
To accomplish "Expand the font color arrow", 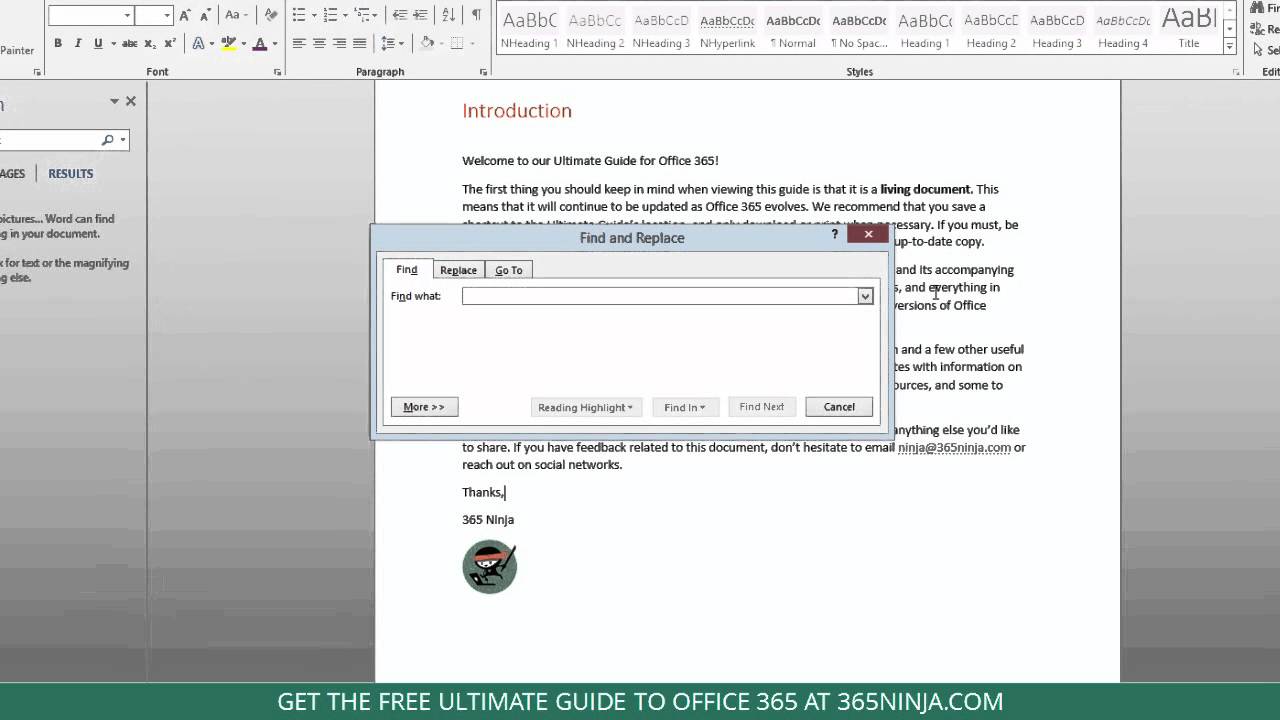I will (x=275, y=43).
